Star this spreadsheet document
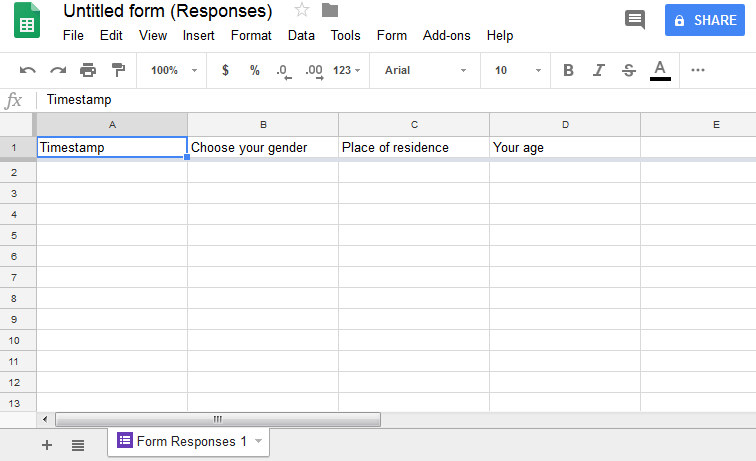This screenshot has height=461, width=756. tap(302, 11)
